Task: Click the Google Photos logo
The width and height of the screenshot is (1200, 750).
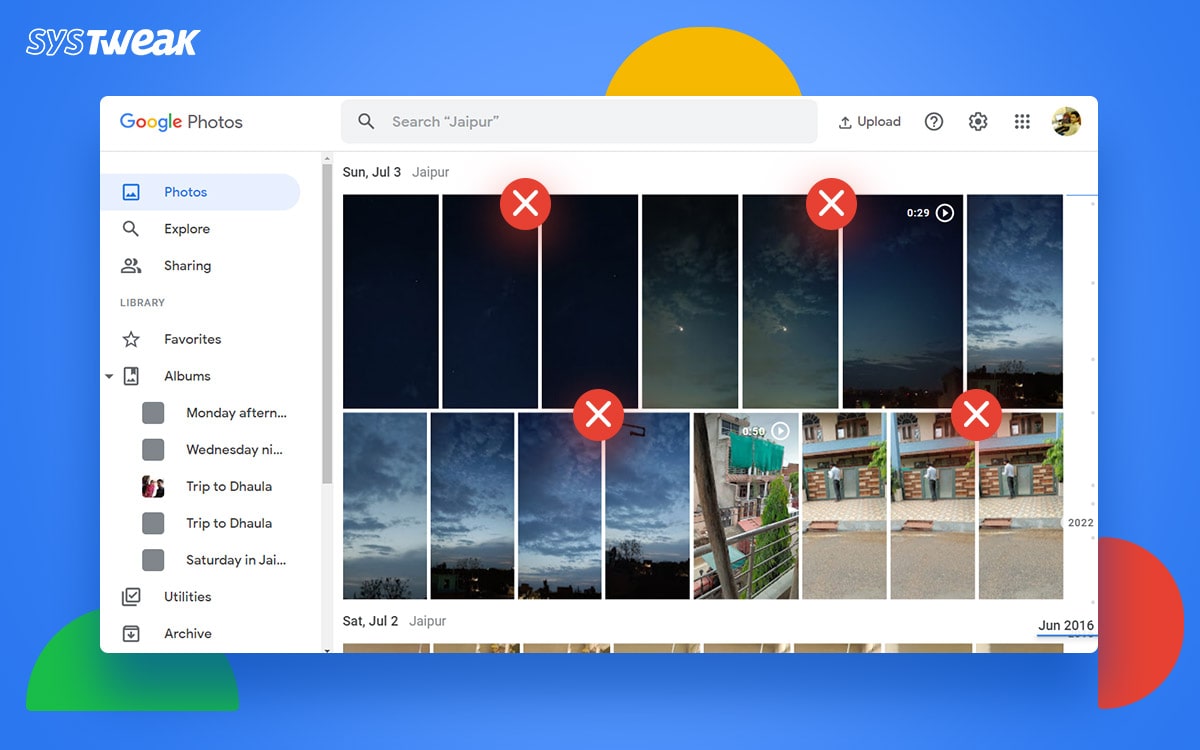Action: point(180,121)
